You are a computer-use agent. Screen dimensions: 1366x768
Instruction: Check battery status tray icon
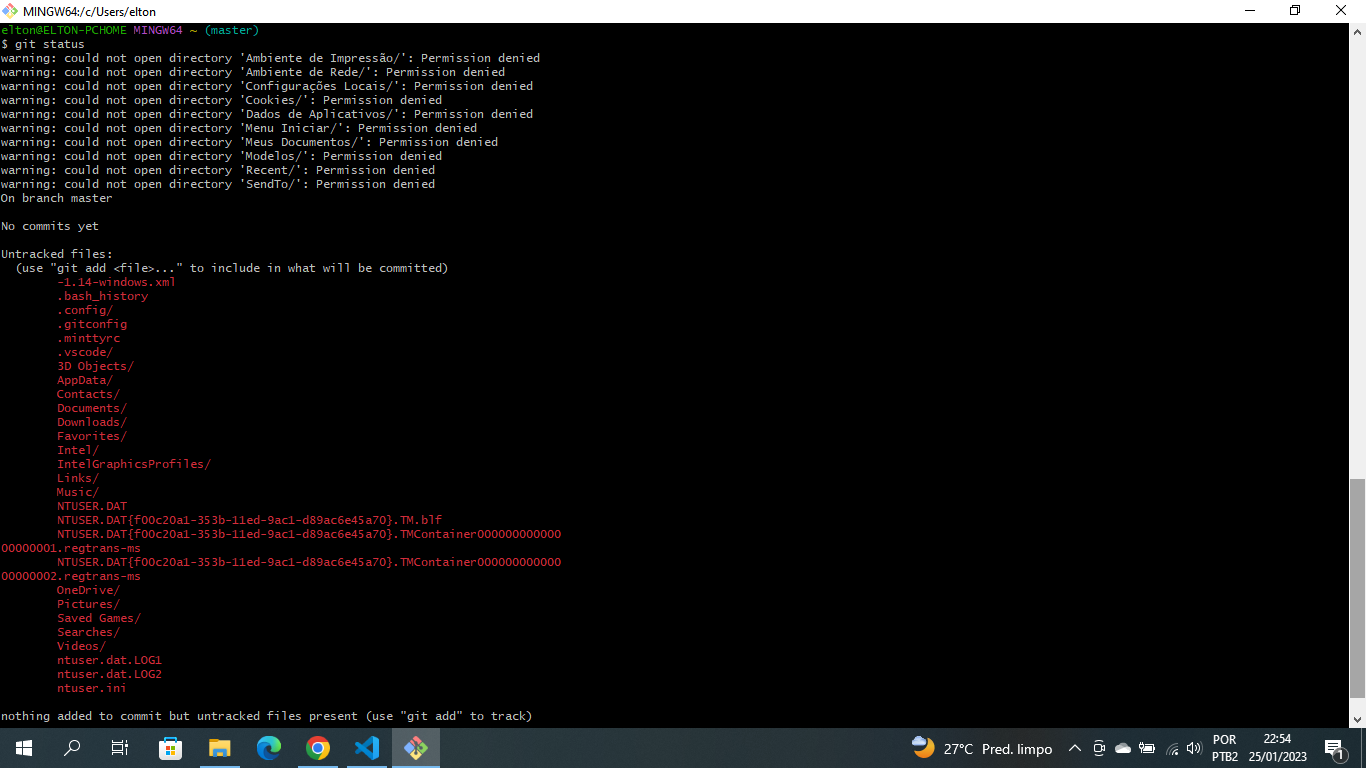[1147, 748]
